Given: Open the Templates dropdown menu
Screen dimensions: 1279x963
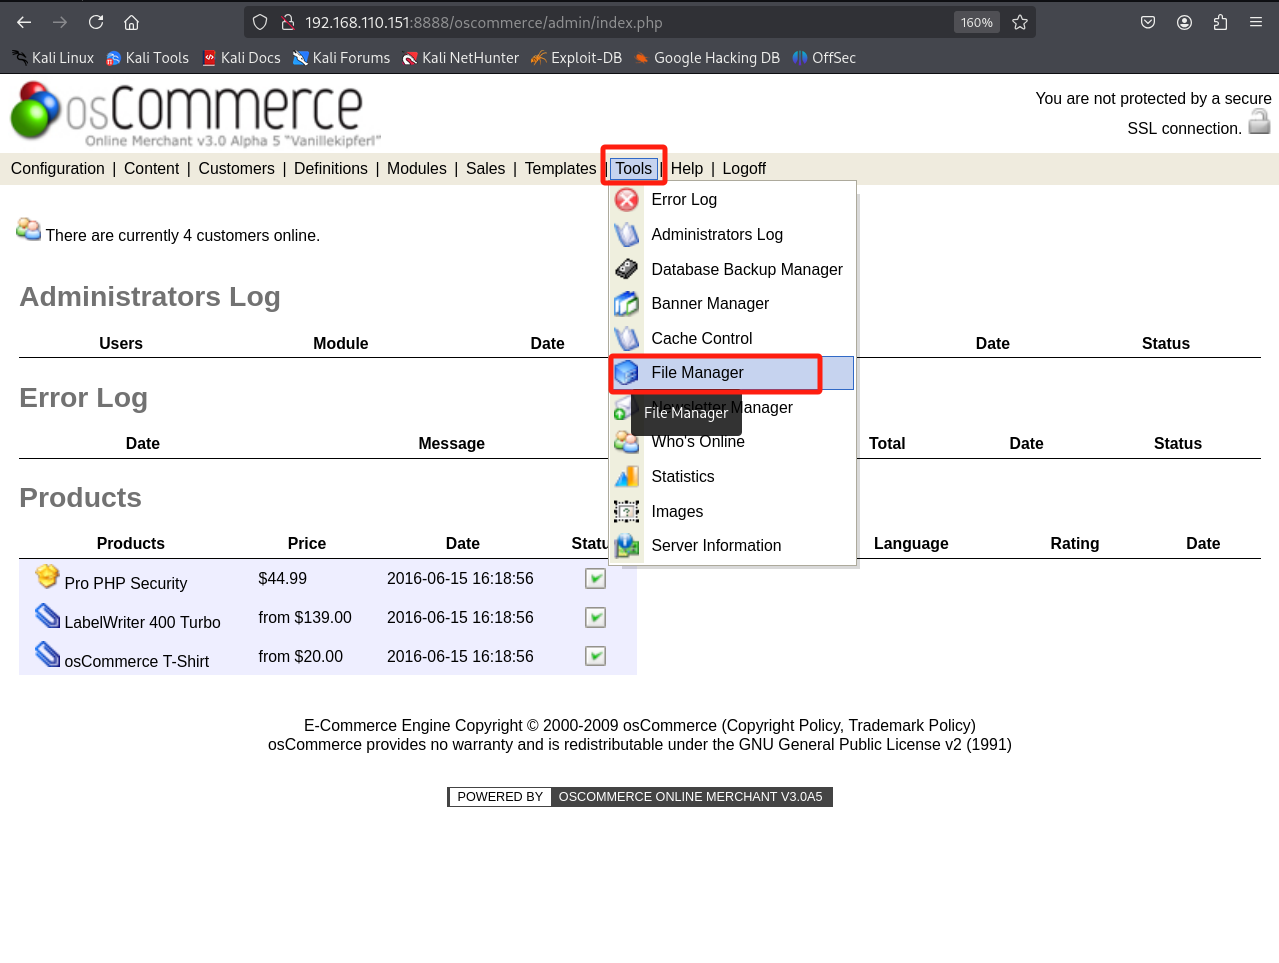Looking at the screenshot, I should click(x=560, y=169).
